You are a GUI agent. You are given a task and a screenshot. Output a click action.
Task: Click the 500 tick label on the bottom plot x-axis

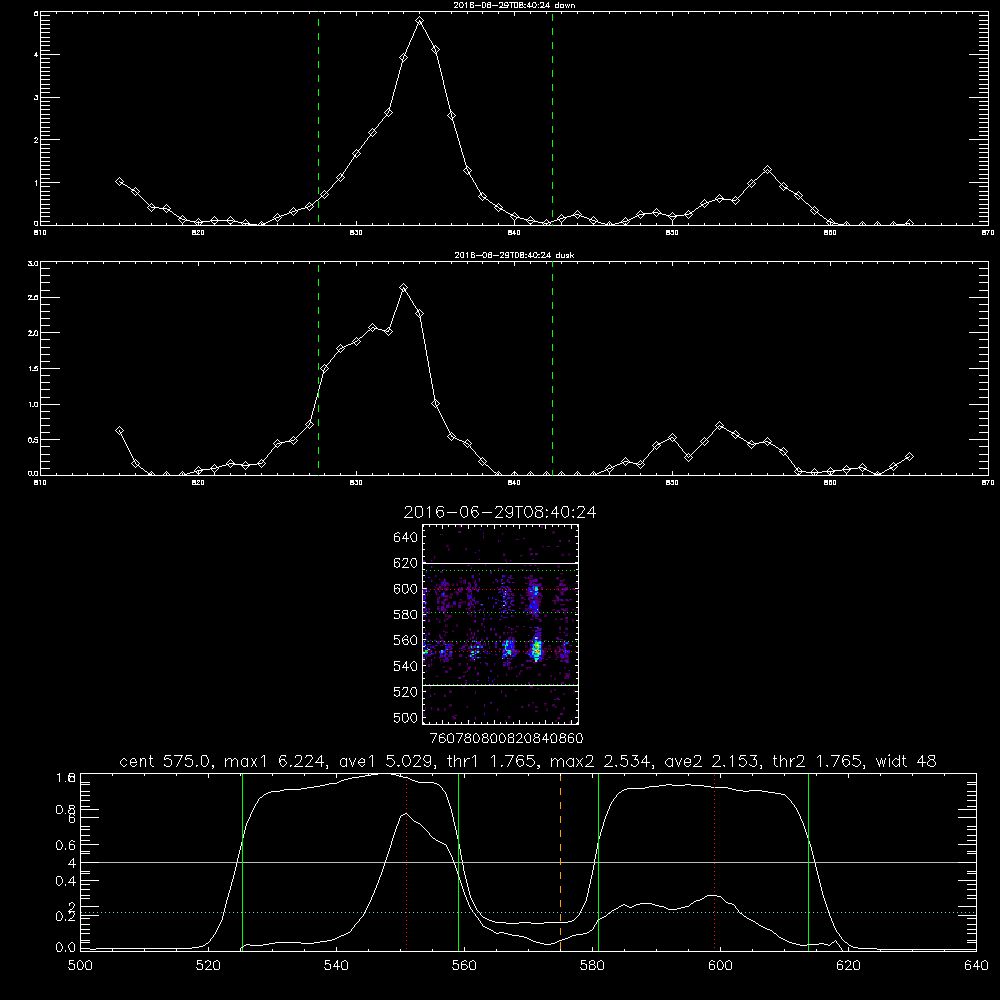pyautogui.click(x=80, y=966)
